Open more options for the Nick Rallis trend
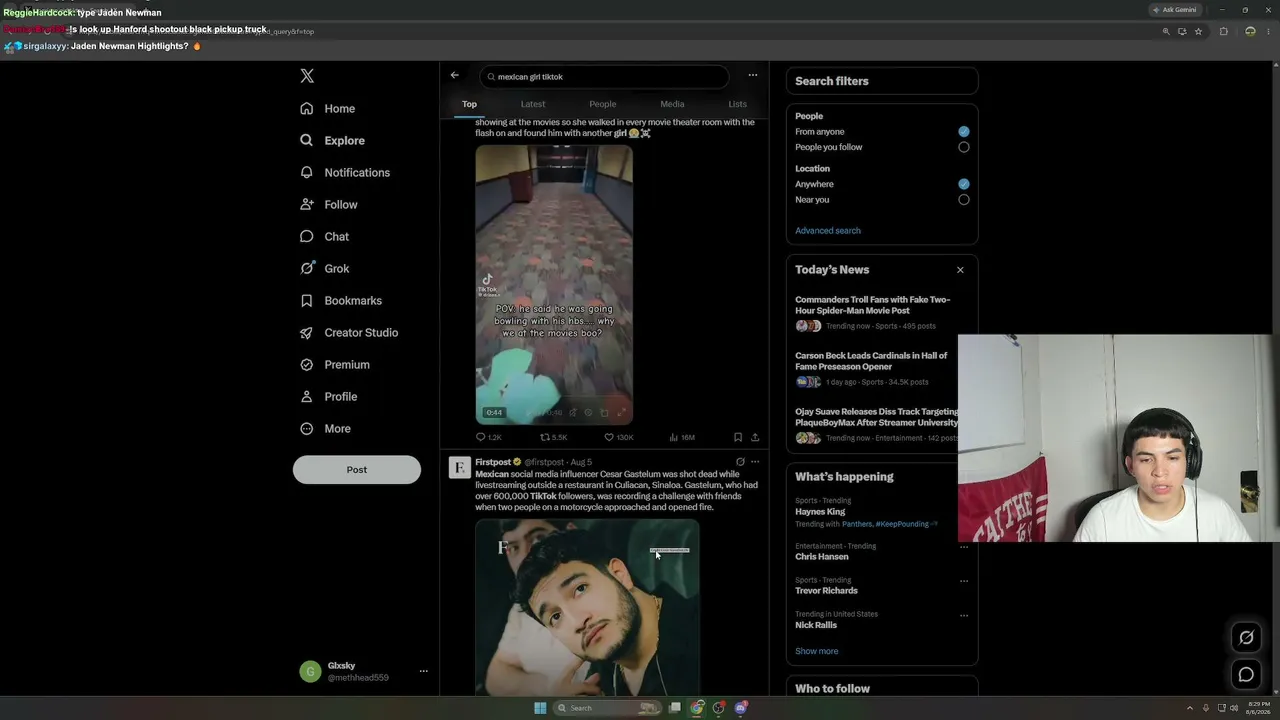 pyautogui.click(x=964, y=615)
